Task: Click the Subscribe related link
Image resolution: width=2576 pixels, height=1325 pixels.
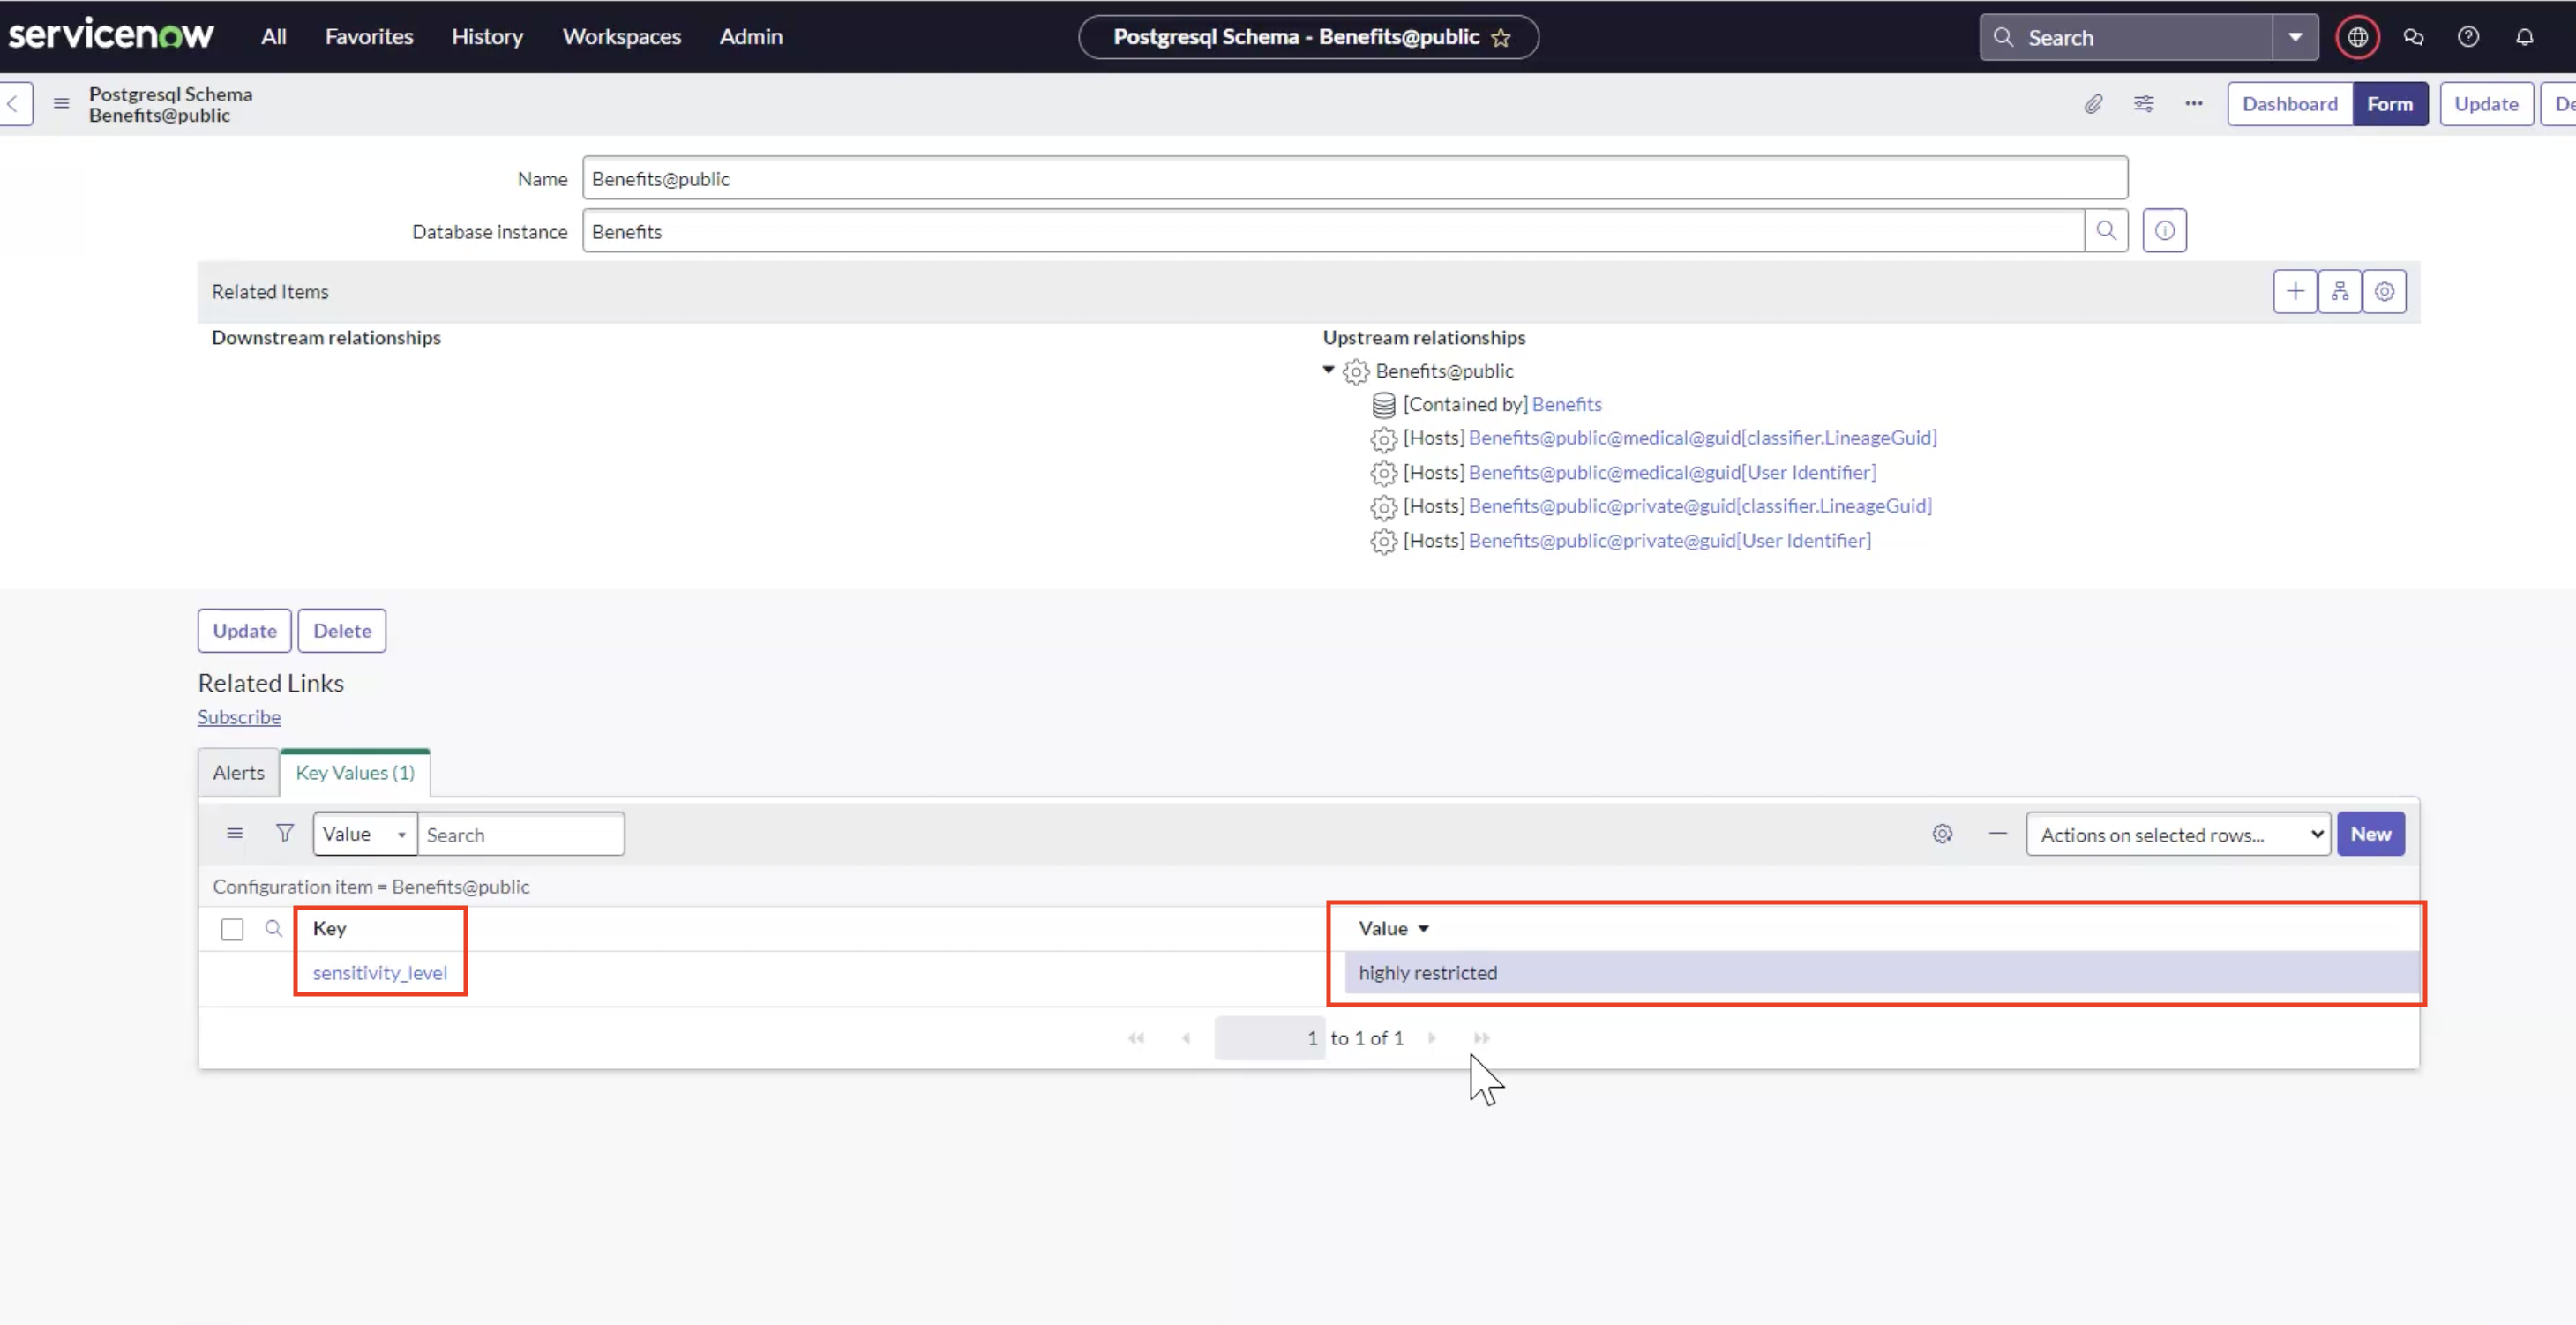Action: tap(239, 717)
